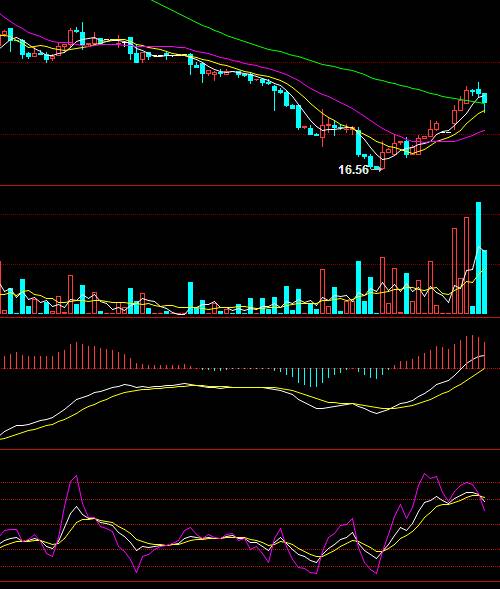
Task: Click the tallest red hollow volume bar
Action: click(467, 265)
